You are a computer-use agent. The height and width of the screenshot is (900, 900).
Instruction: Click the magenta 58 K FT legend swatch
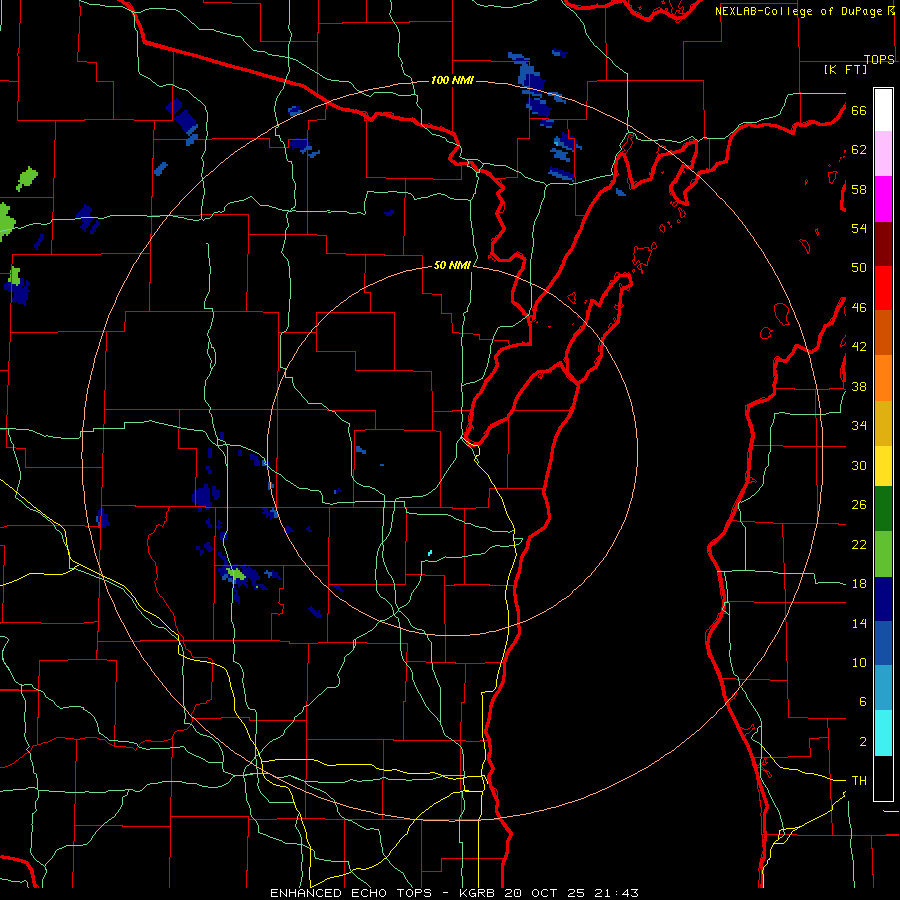coord(883,199)
